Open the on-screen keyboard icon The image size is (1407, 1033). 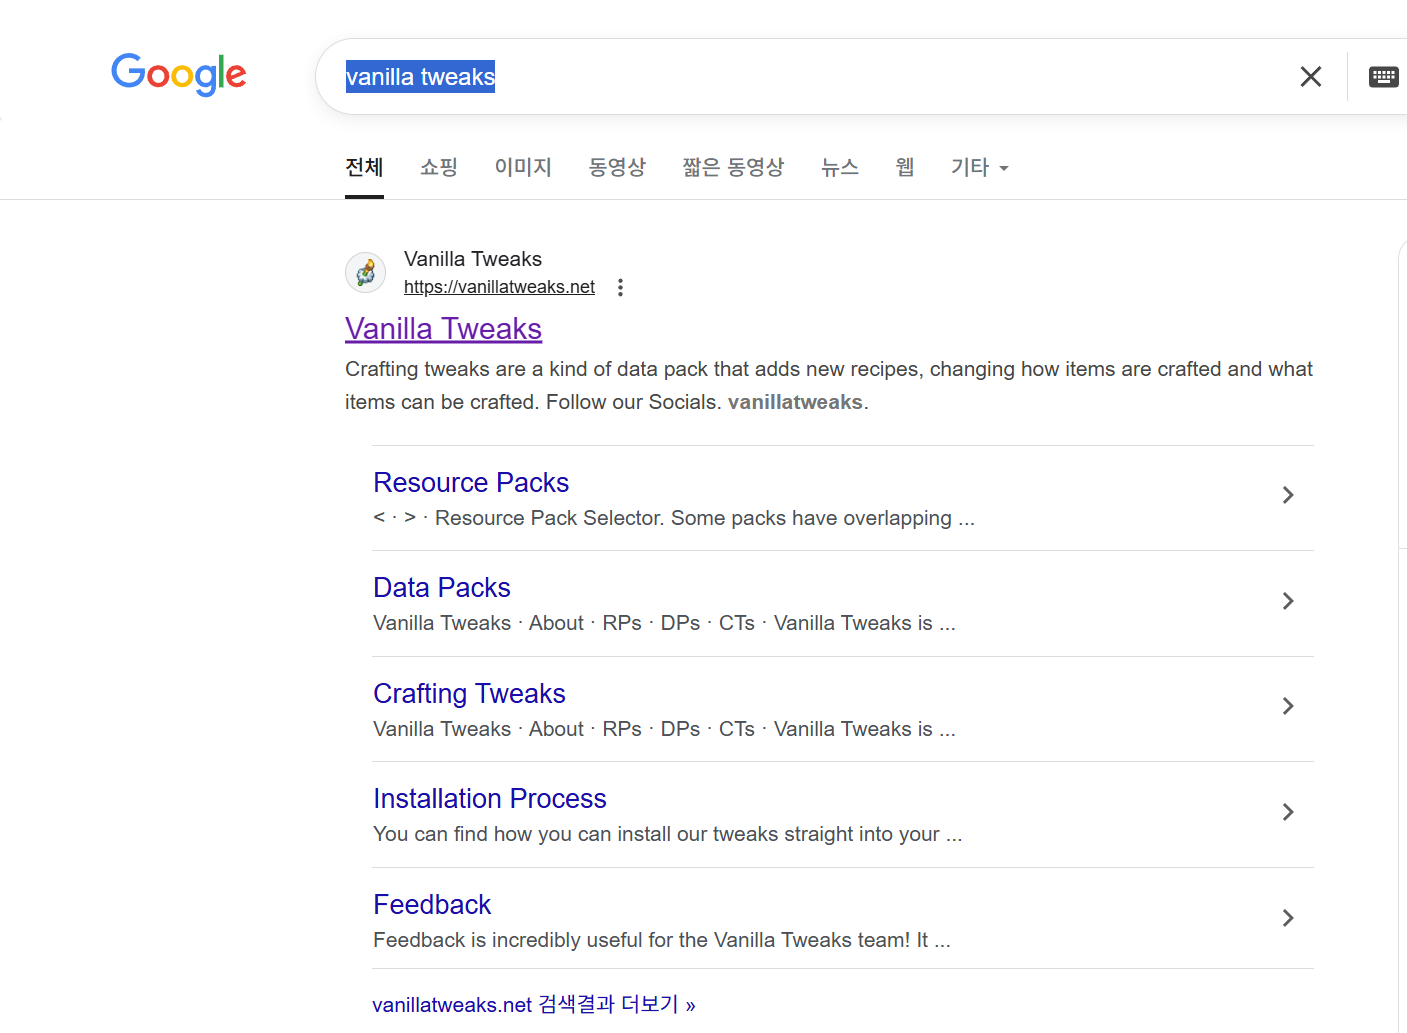[x=1383, y=77]
